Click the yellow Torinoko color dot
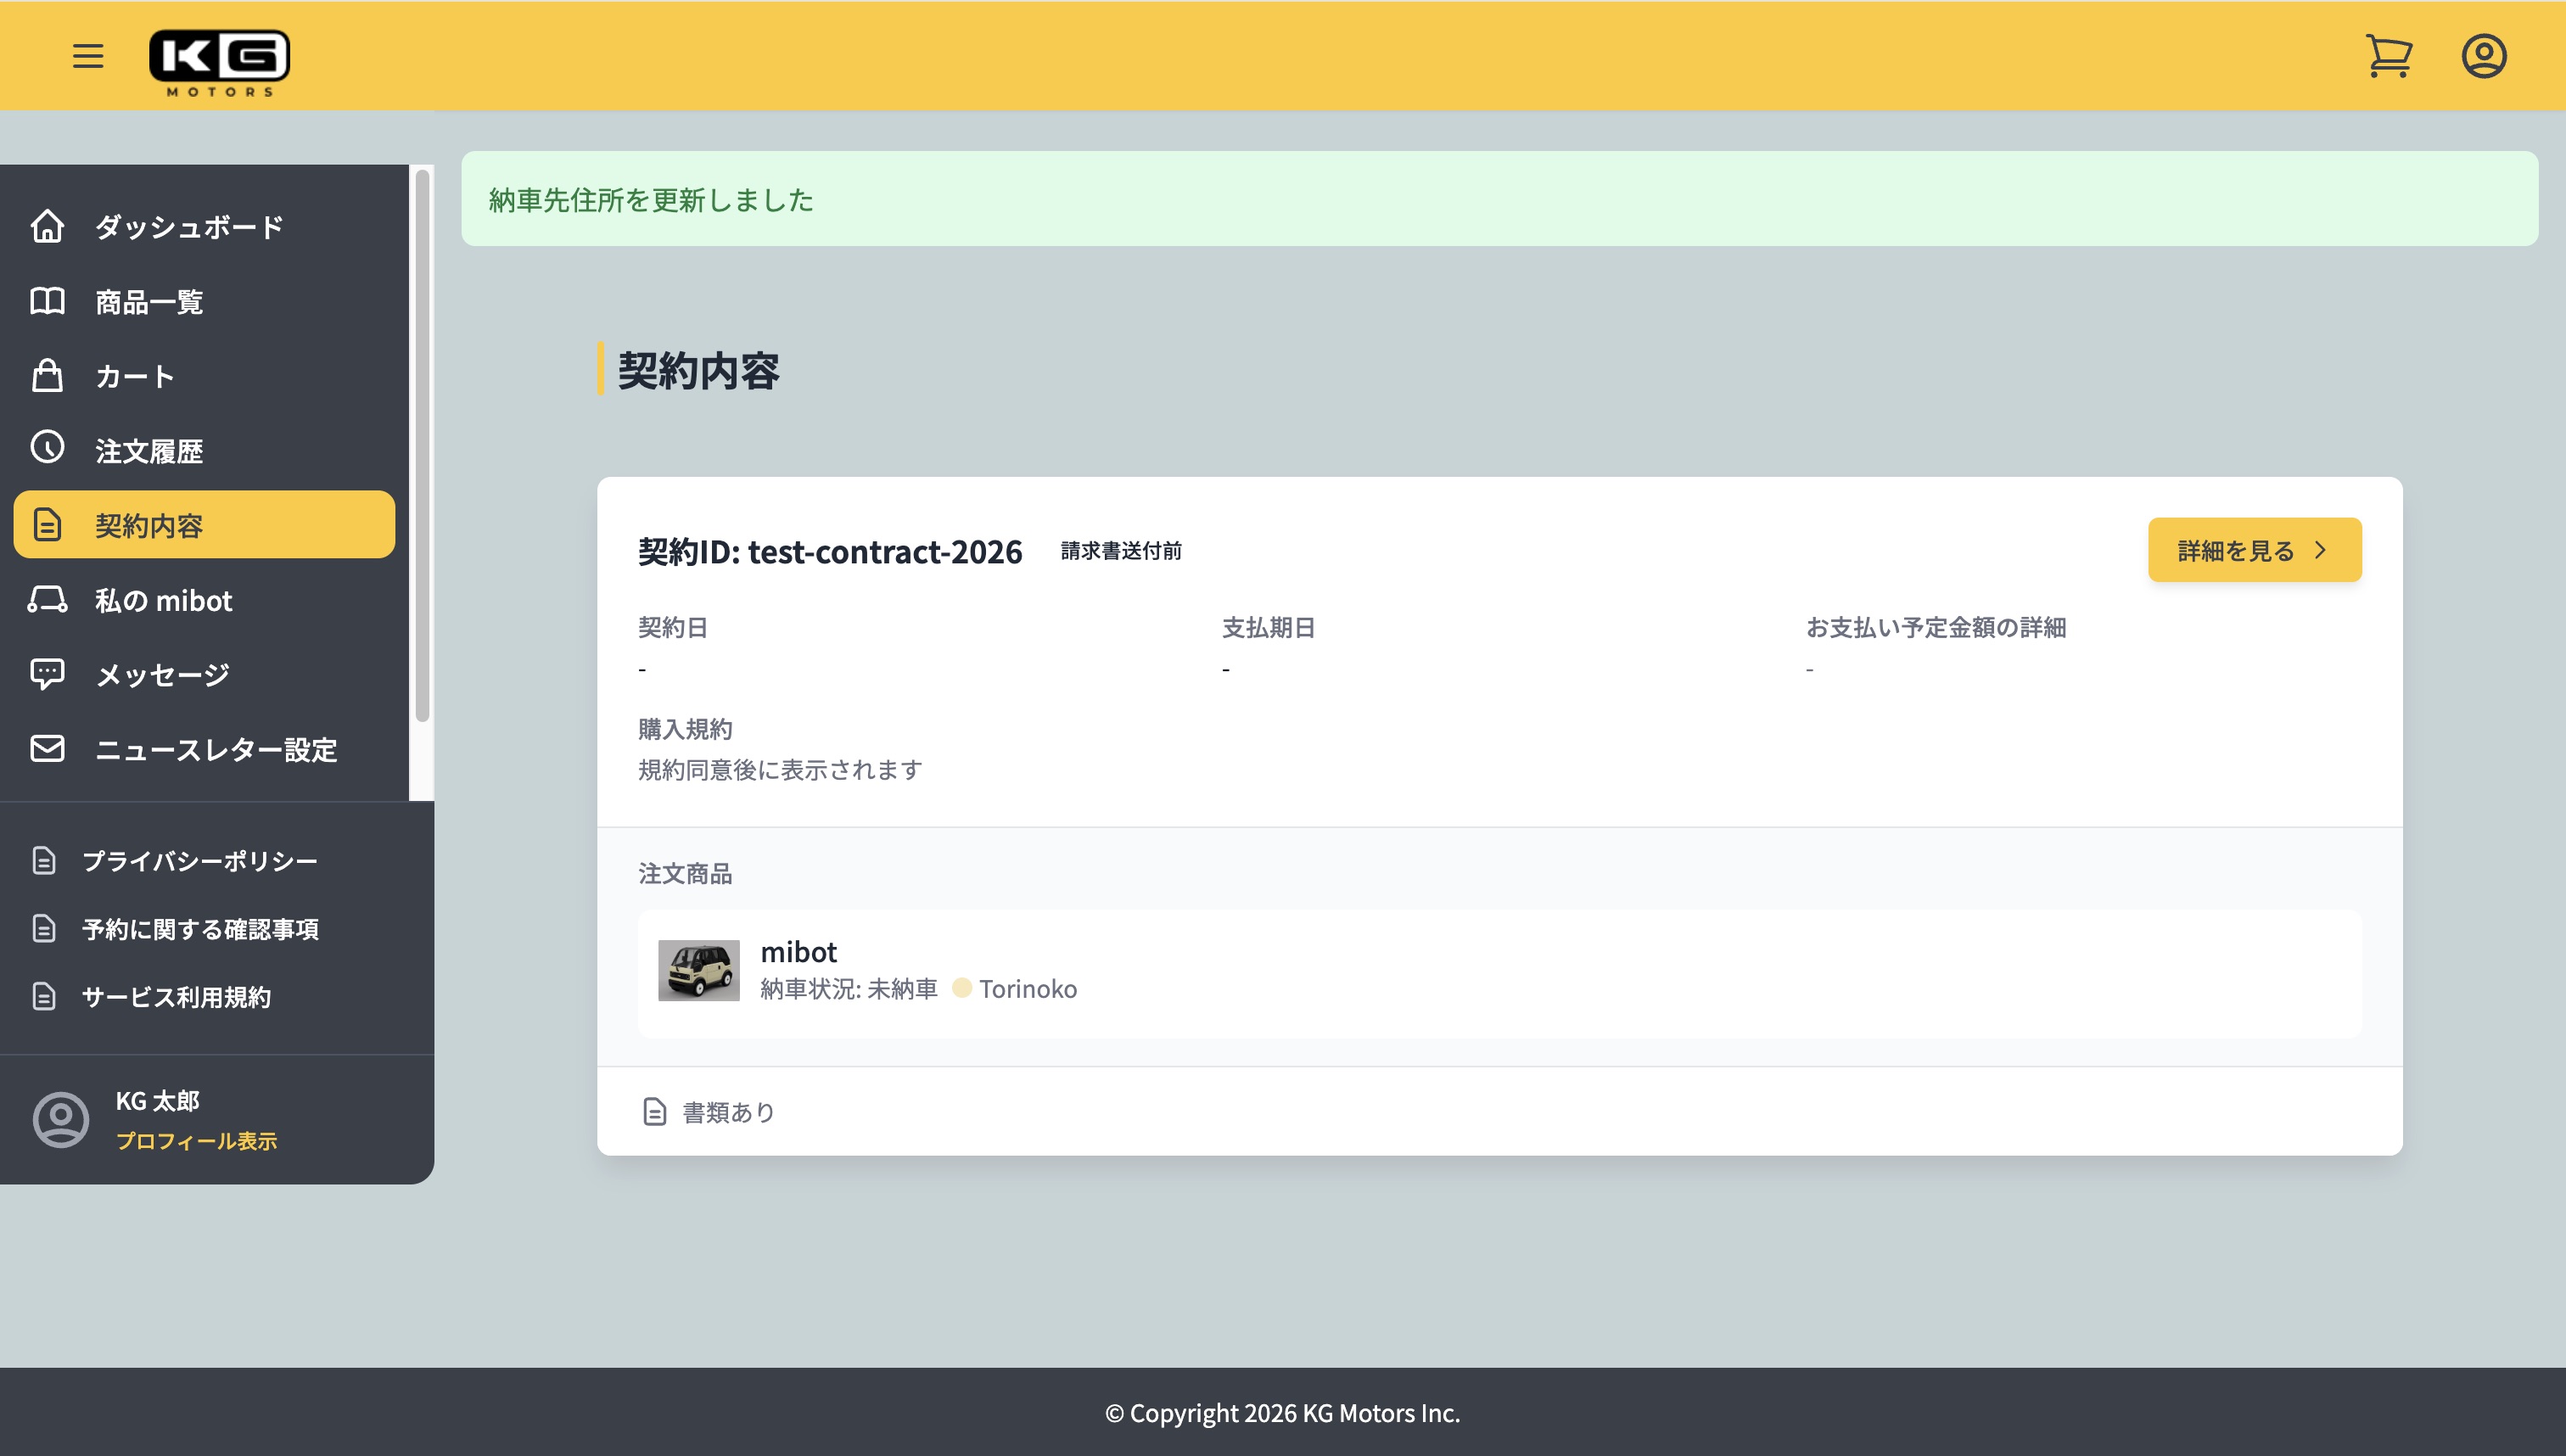 point(961,988)
